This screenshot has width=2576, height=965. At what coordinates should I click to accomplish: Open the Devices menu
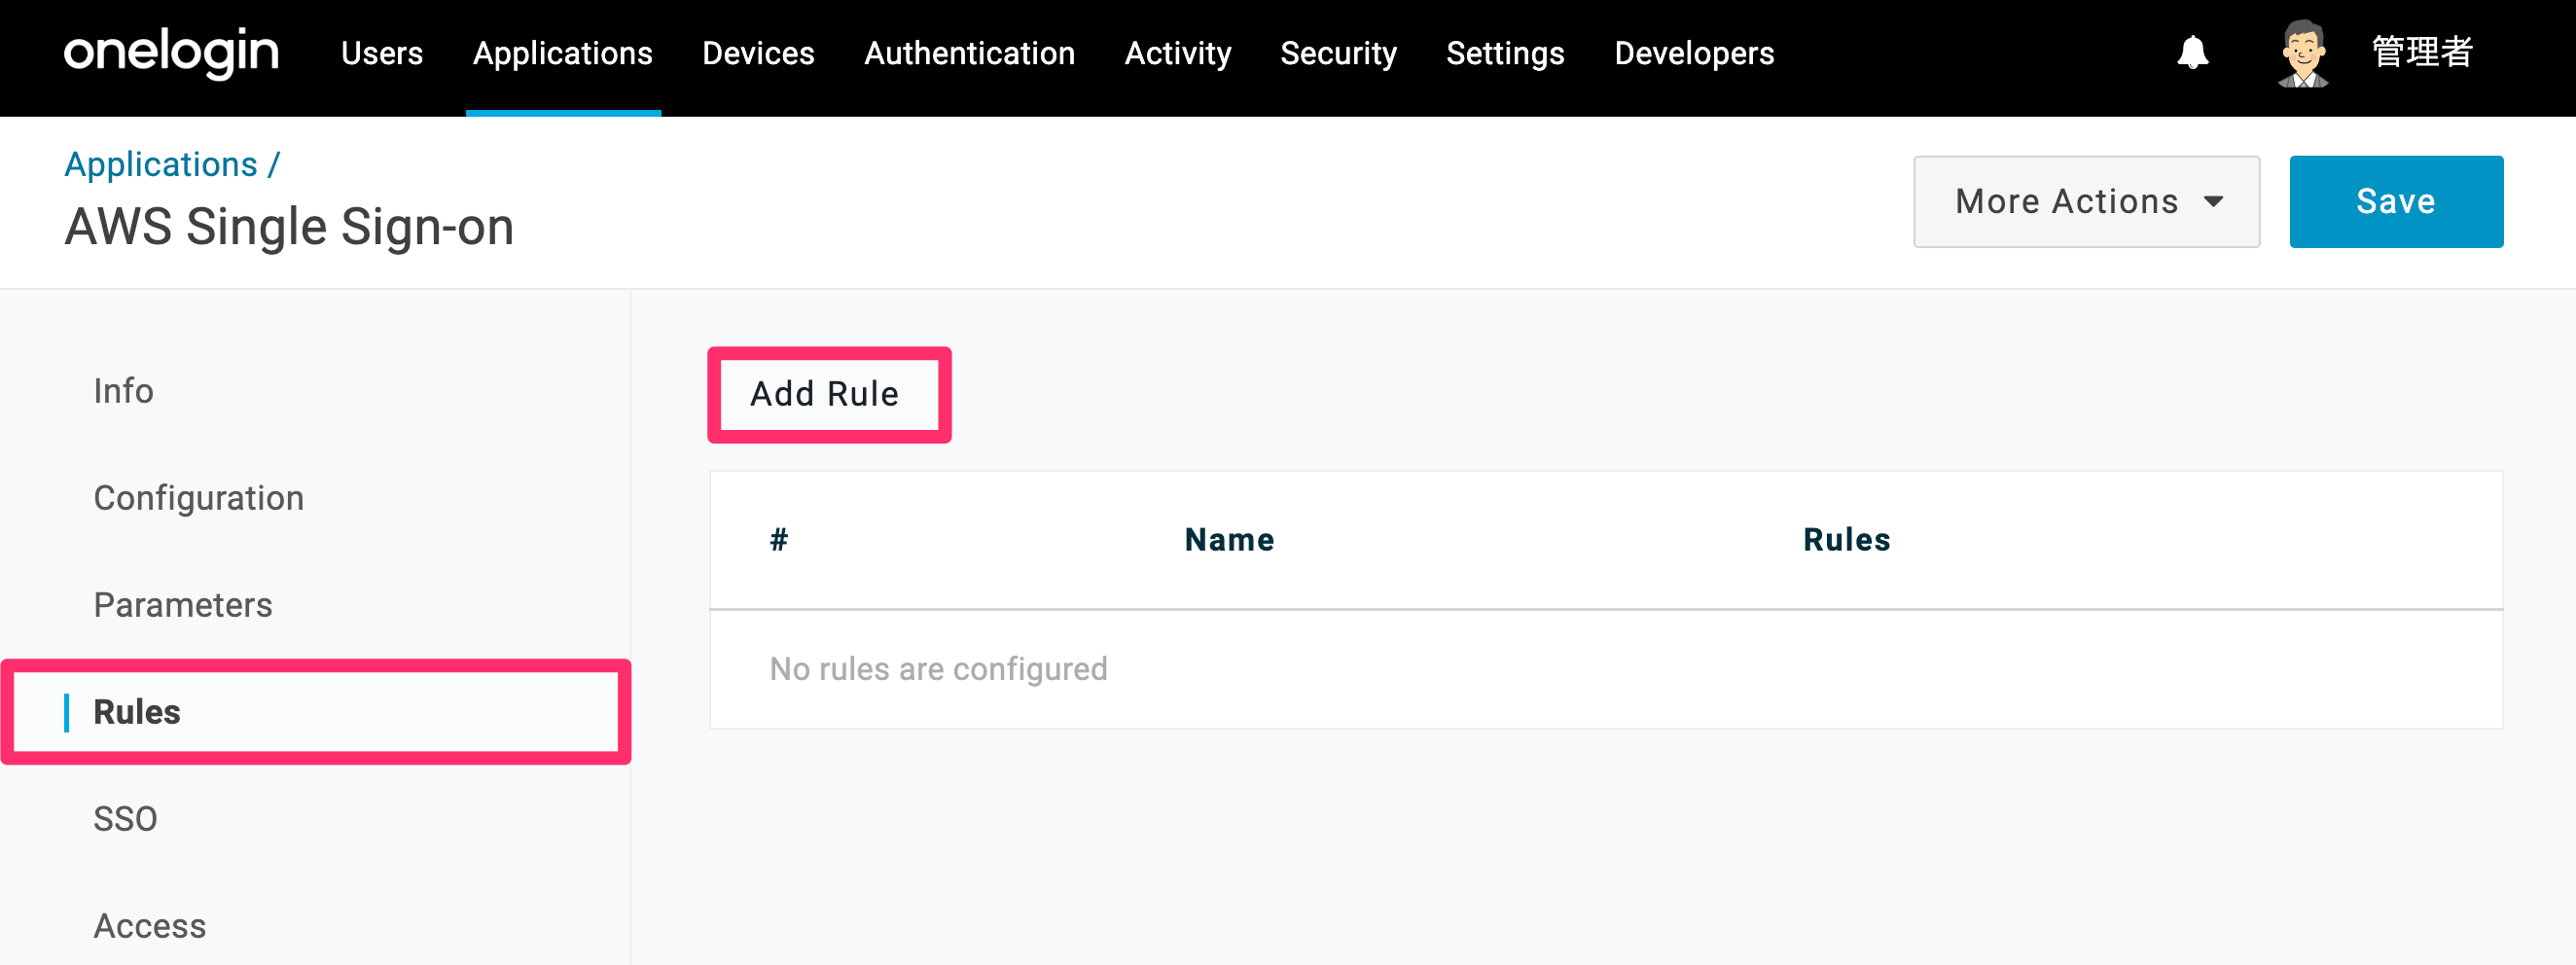pyautogui.click(x=758, y=53)
